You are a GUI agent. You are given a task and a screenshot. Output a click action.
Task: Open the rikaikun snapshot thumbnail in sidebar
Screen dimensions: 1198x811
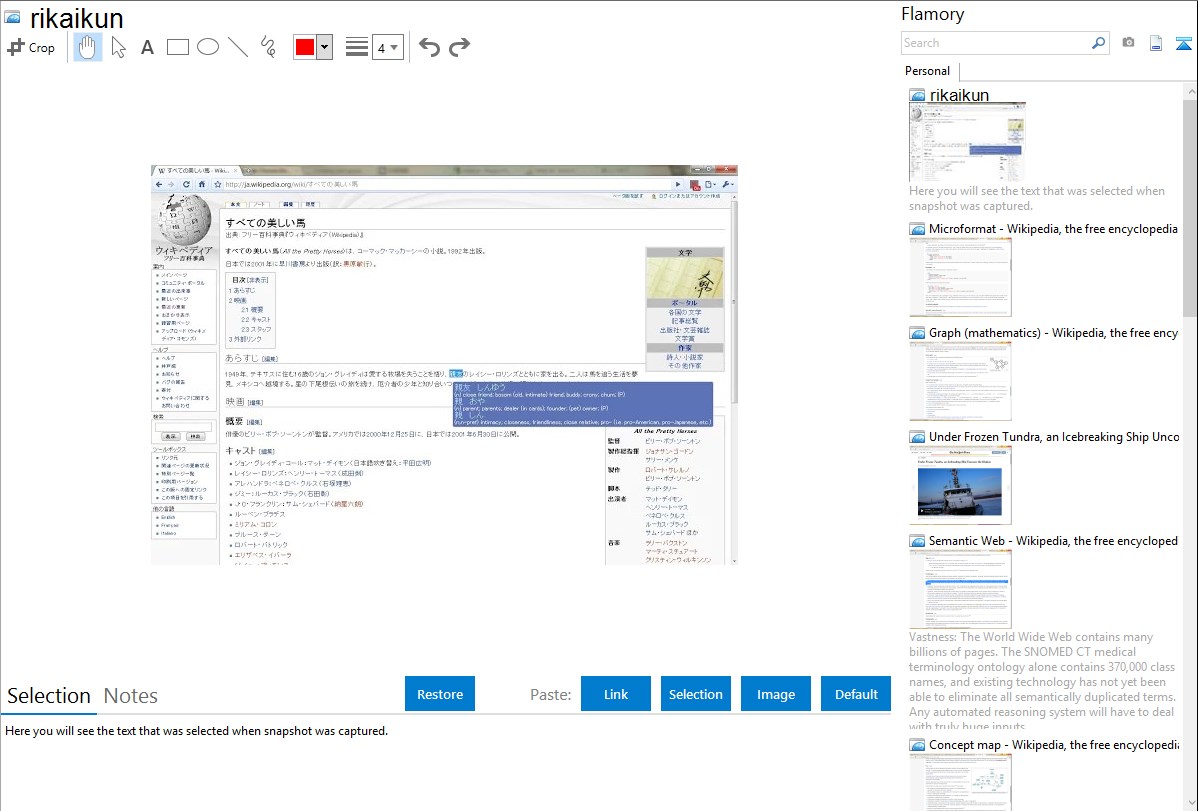pyautogui.click(x=967, y=143)
